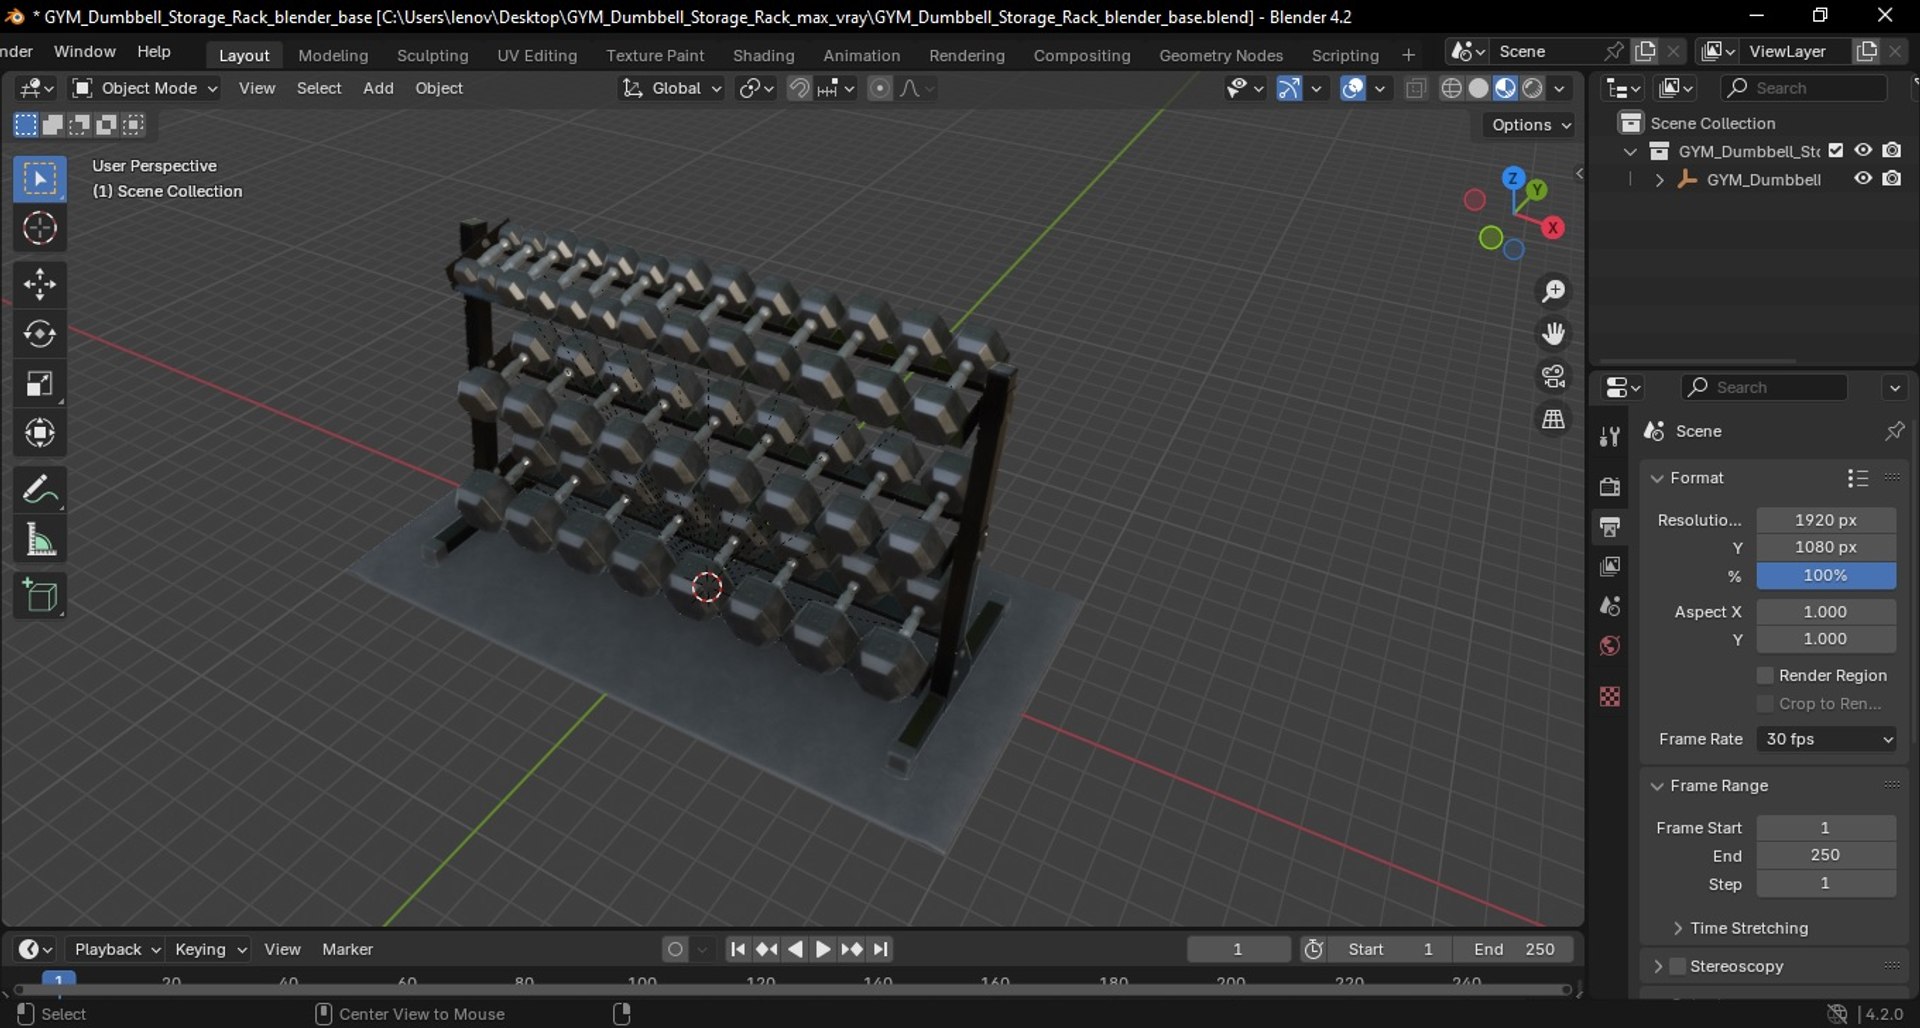Toggle timeline auto keying record button
The height and width of the screenshot is (1028, 1920).
tap(675, 949)
